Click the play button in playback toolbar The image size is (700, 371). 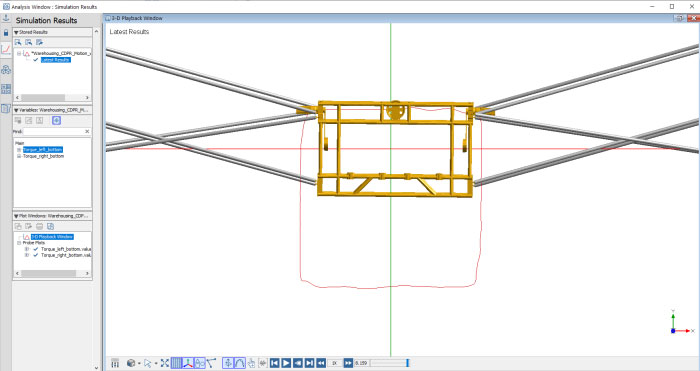[x=286, y=363]
